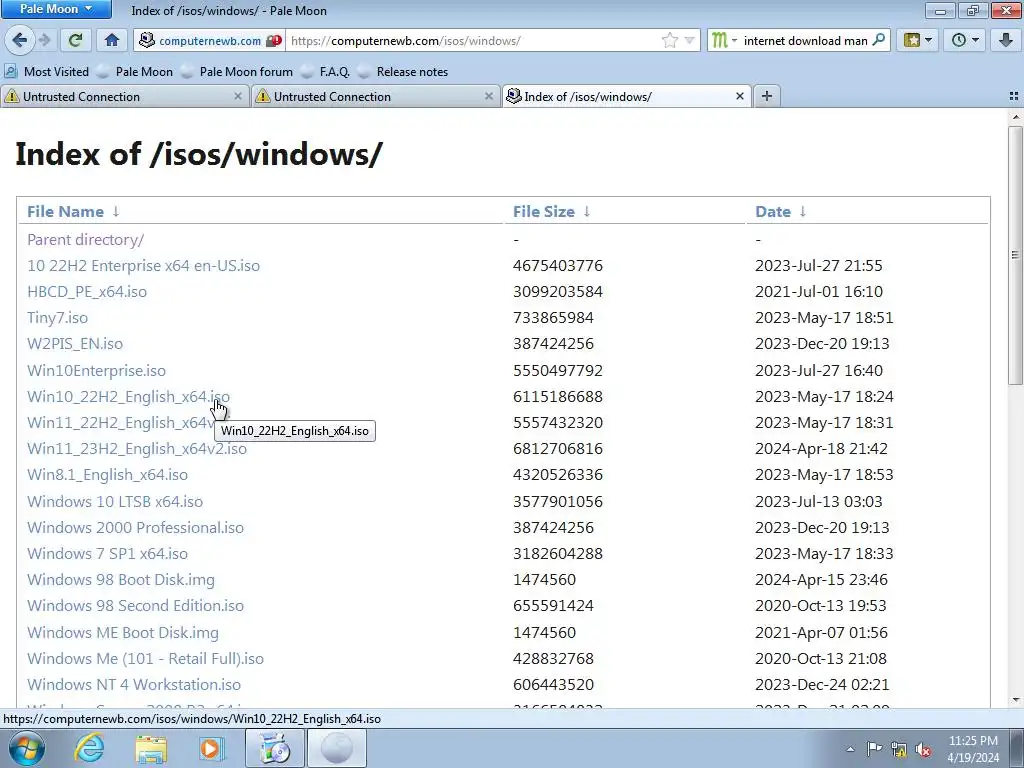Viewport: 1024px width, 768px height.
Task: Close the first Untrusted Connection tab
Action: click(238, 96)
